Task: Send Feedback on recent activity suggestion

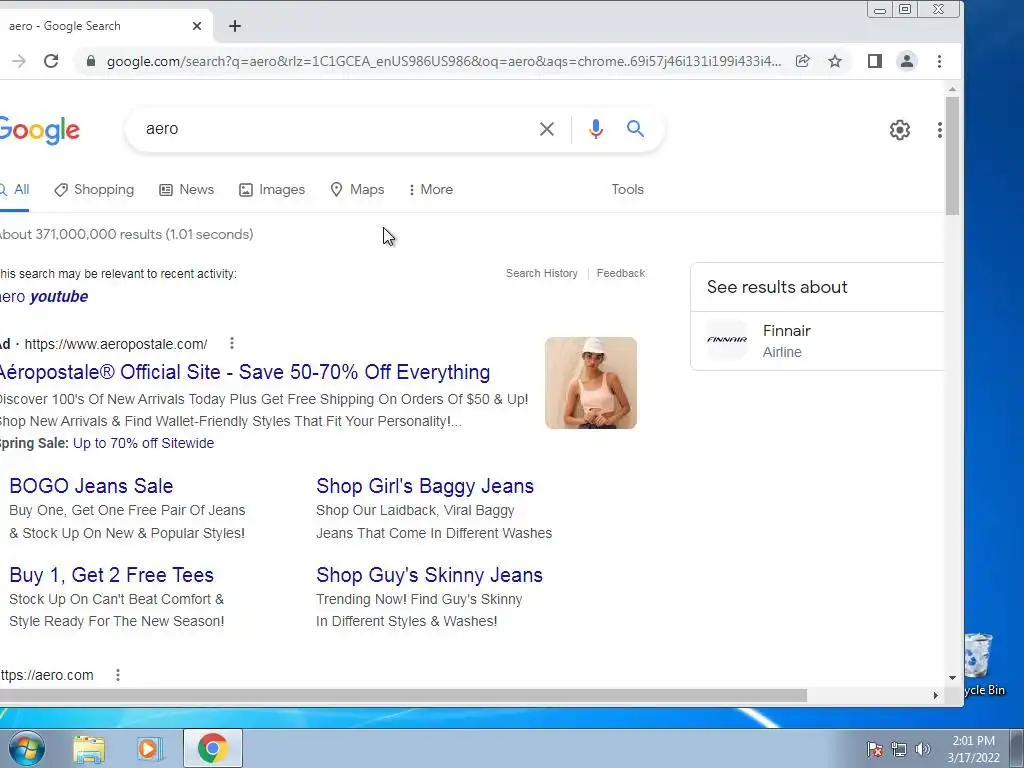Action: (x=620, y=273)
